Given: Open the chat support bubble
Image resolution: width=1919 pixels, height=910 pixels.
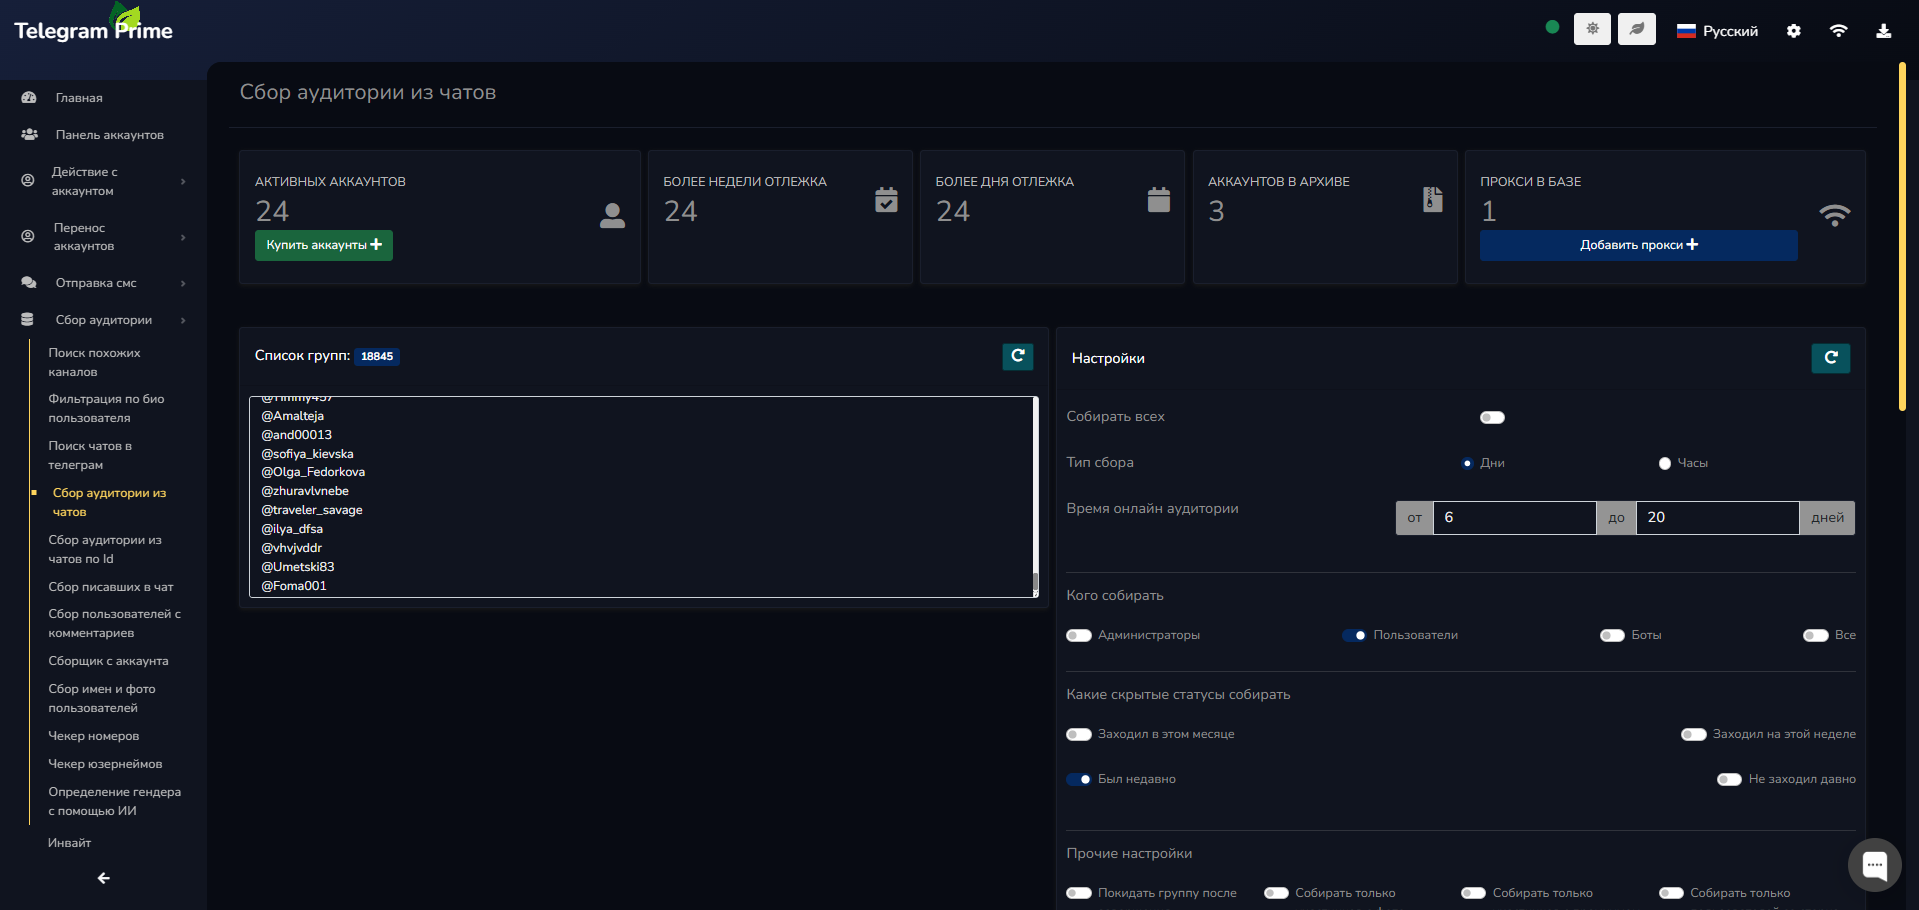Looking at the screenshot, I should tap(1874, 864).
